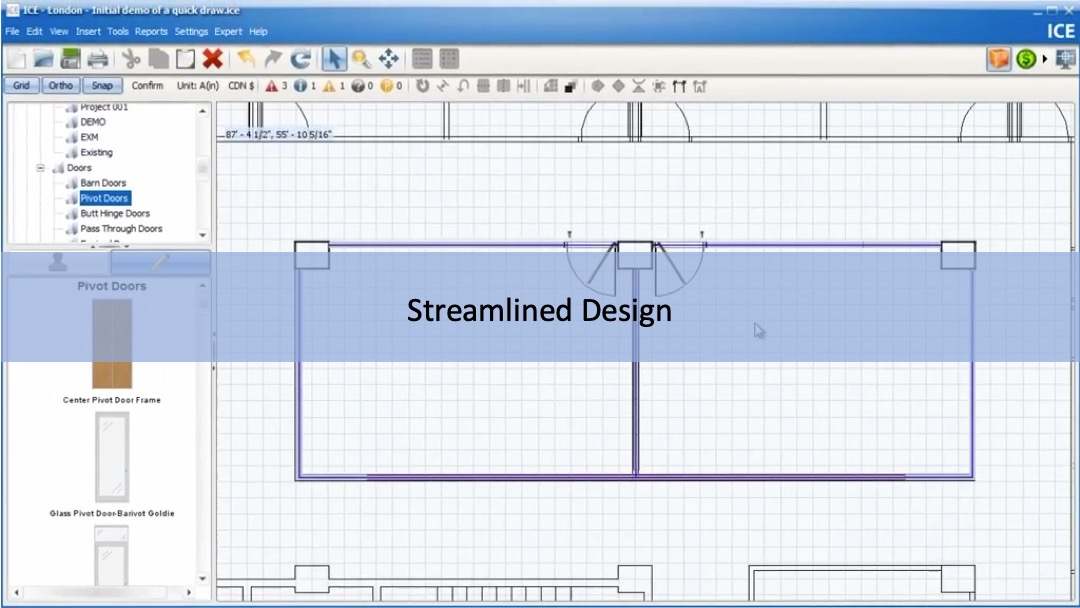Open the Help menu

pyautogui.click(x=258, y=32)
